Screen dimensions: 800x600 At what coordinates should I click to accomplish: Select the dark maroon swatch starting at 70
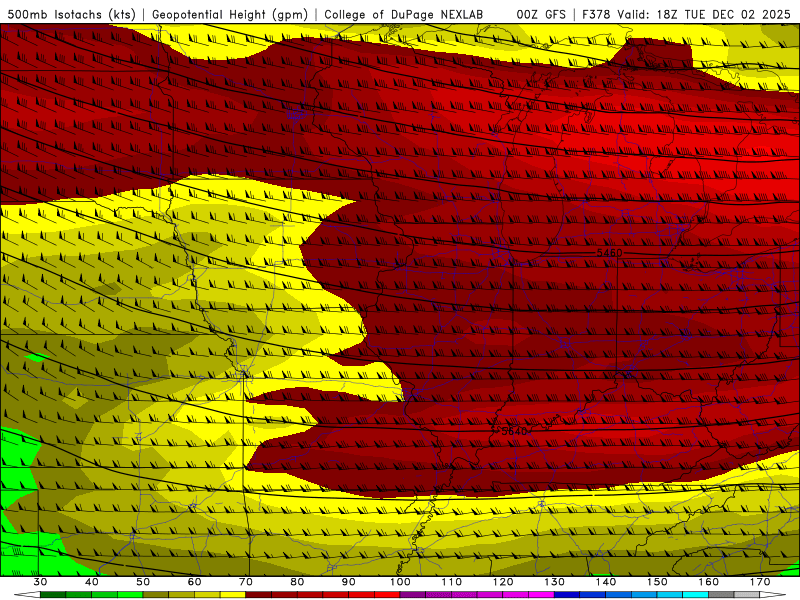tap(259, 596)
